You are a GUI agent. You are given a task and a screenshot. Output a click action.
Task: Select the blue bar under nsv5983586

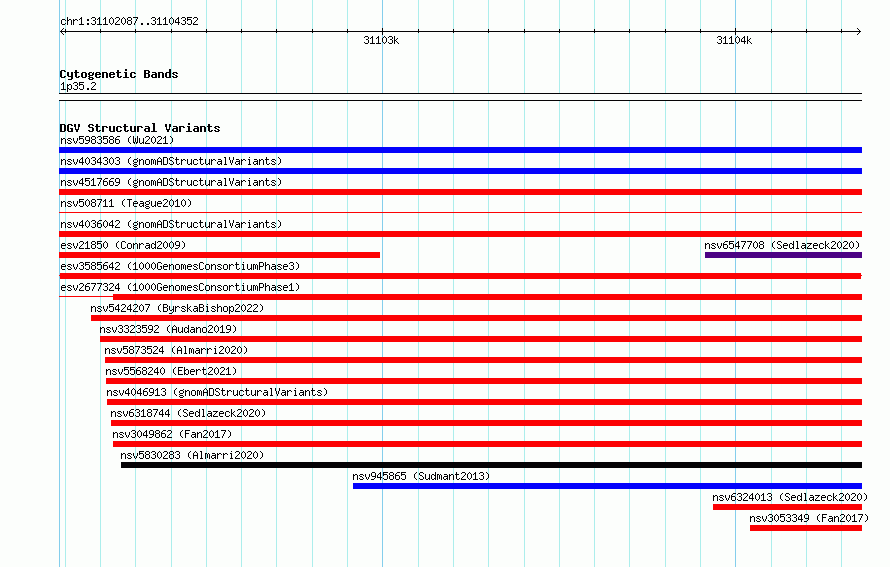coord(460,150)
